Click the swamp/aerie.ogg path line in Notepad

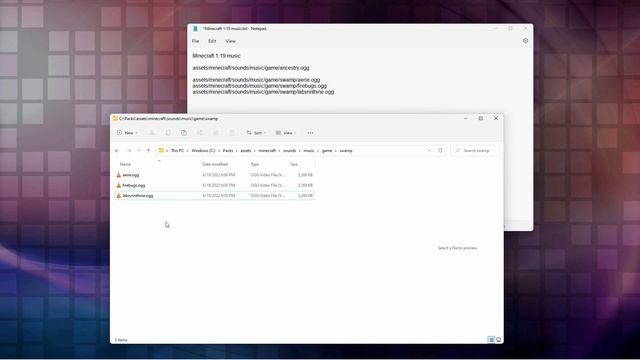point(256,80)
